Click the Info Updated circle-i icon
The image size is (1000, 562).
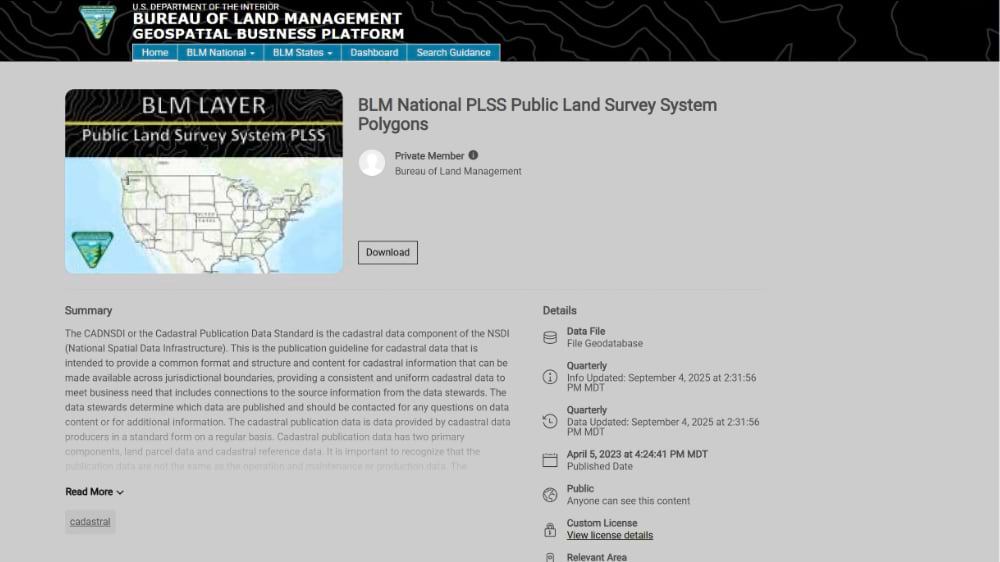[x=550, y=377]
